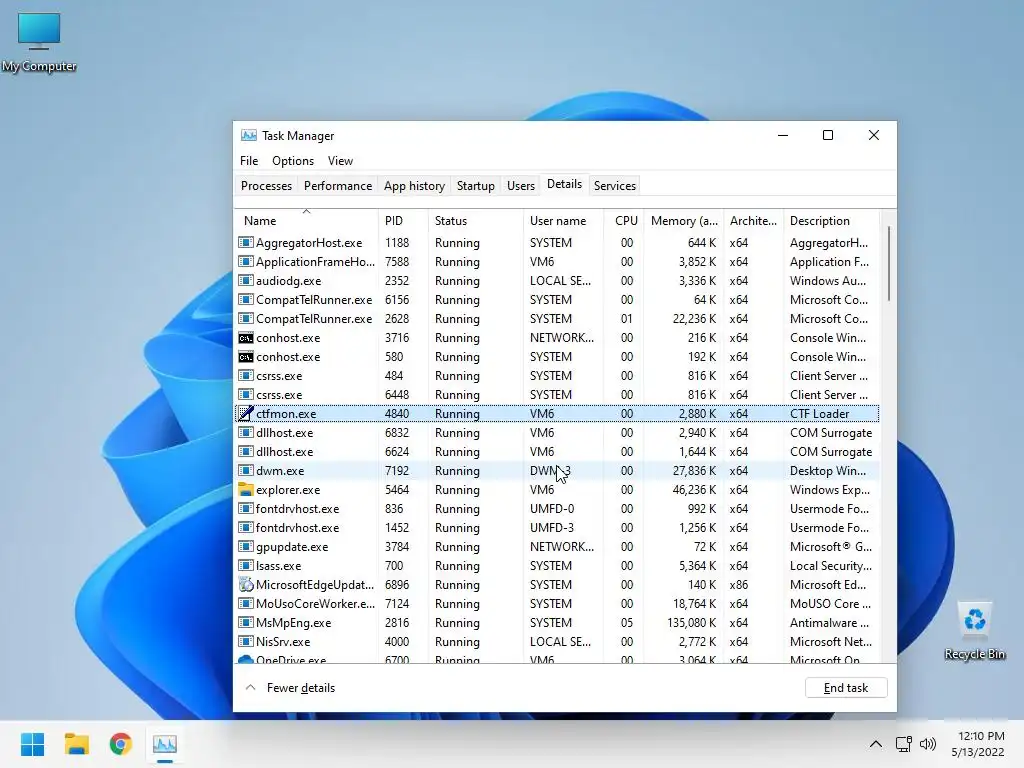Select CompatTelRunner.exe with PID 6156
This screenshot has height=768, width=1024.
[x=556, y=300]
